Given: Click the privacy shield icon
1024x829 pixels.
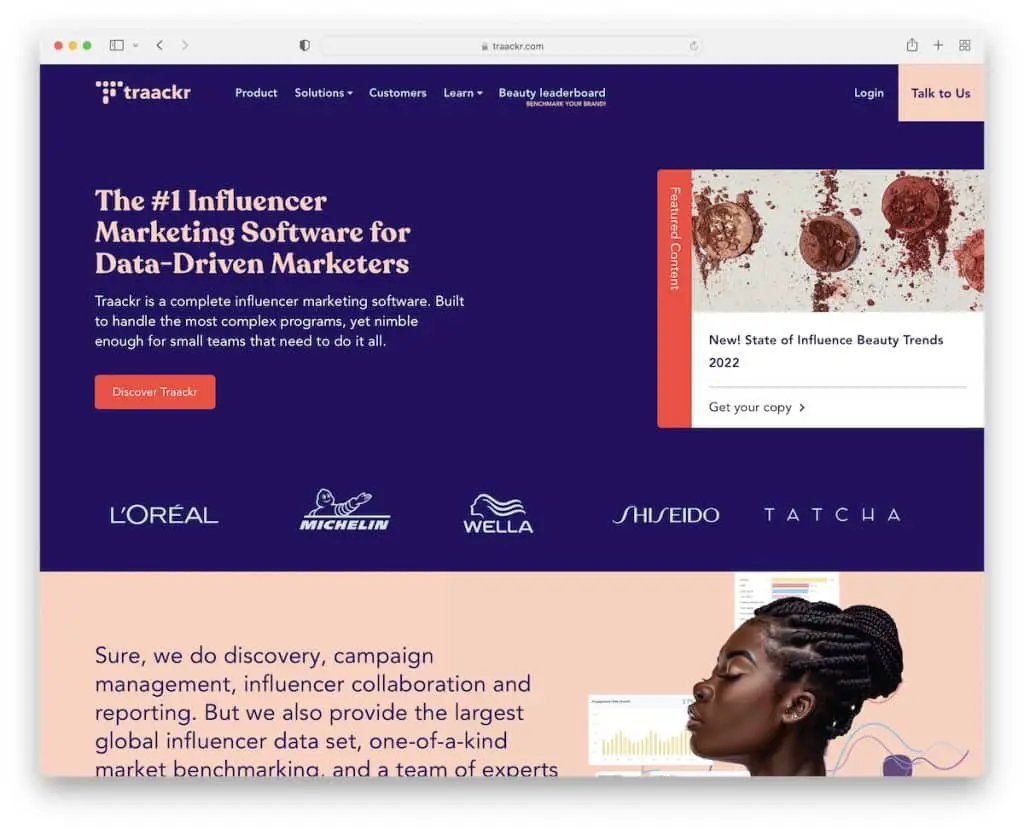Looking at the screenshot, I should pos(305,46).
